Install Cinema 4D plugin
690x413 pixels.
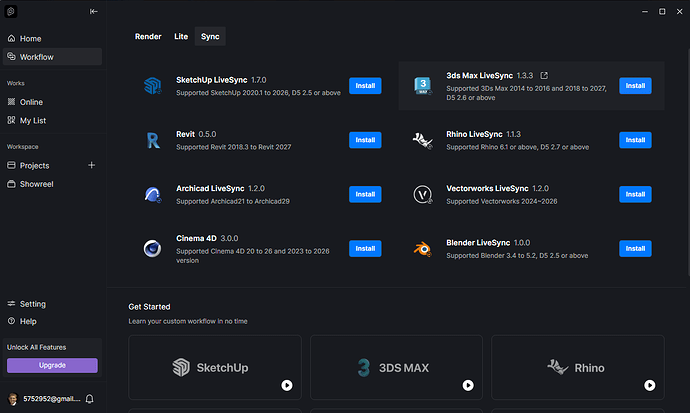pyautogui.click(x=365, y=249)
